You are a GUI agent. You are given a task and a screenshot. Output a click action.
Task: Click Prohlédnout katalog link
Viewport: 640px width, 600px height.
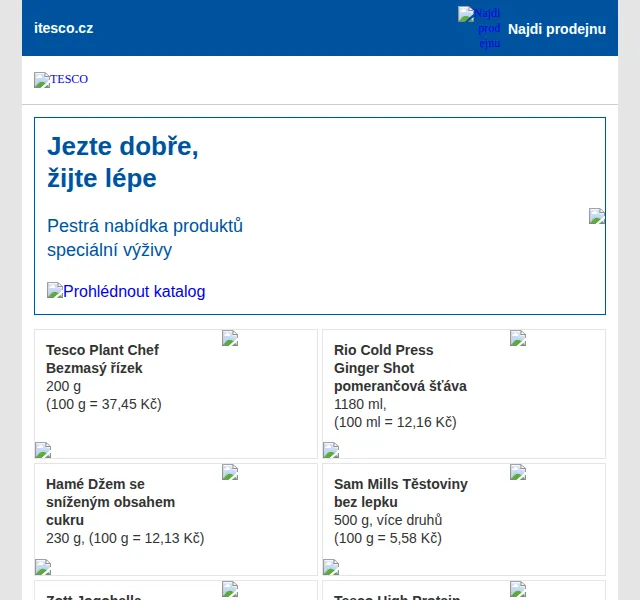coord(126,291)
